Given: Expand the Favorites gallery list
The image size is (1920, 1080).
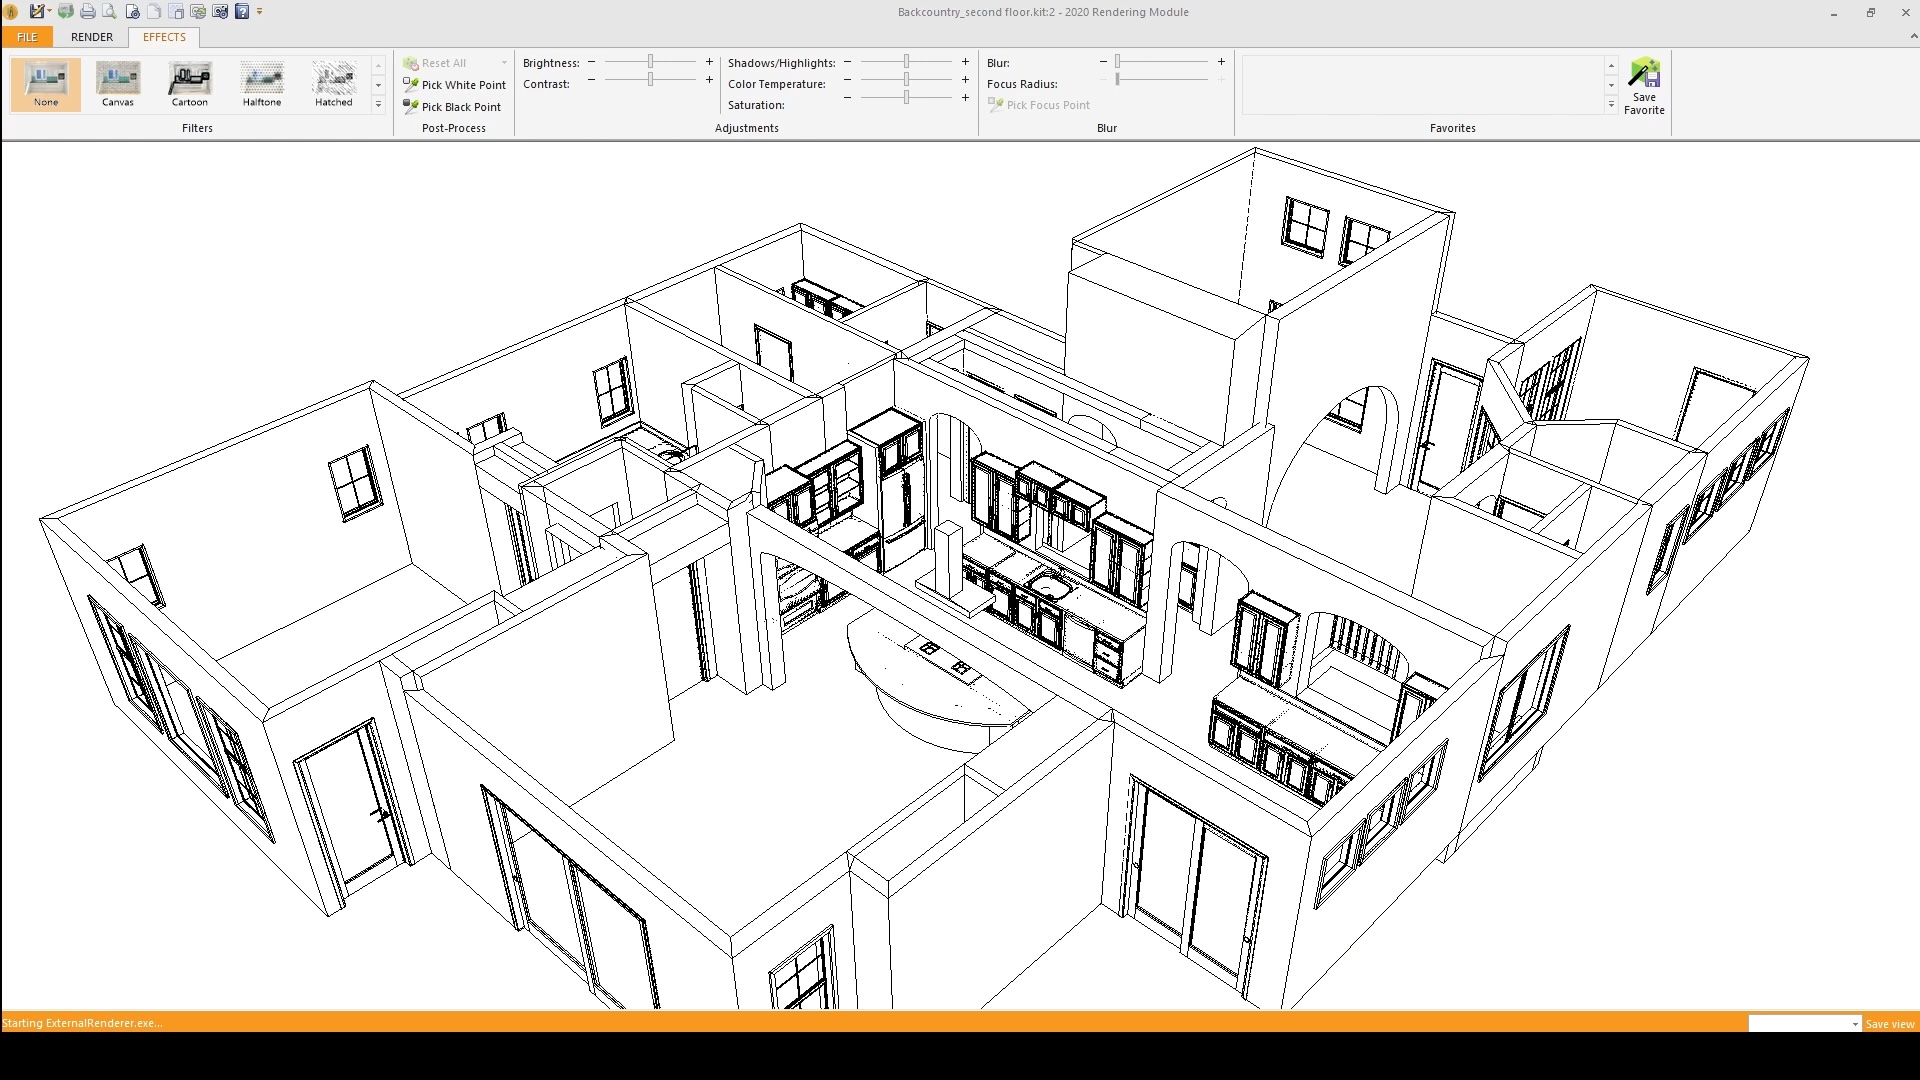Looking at the screenshot, I should tap(1611, 104).
